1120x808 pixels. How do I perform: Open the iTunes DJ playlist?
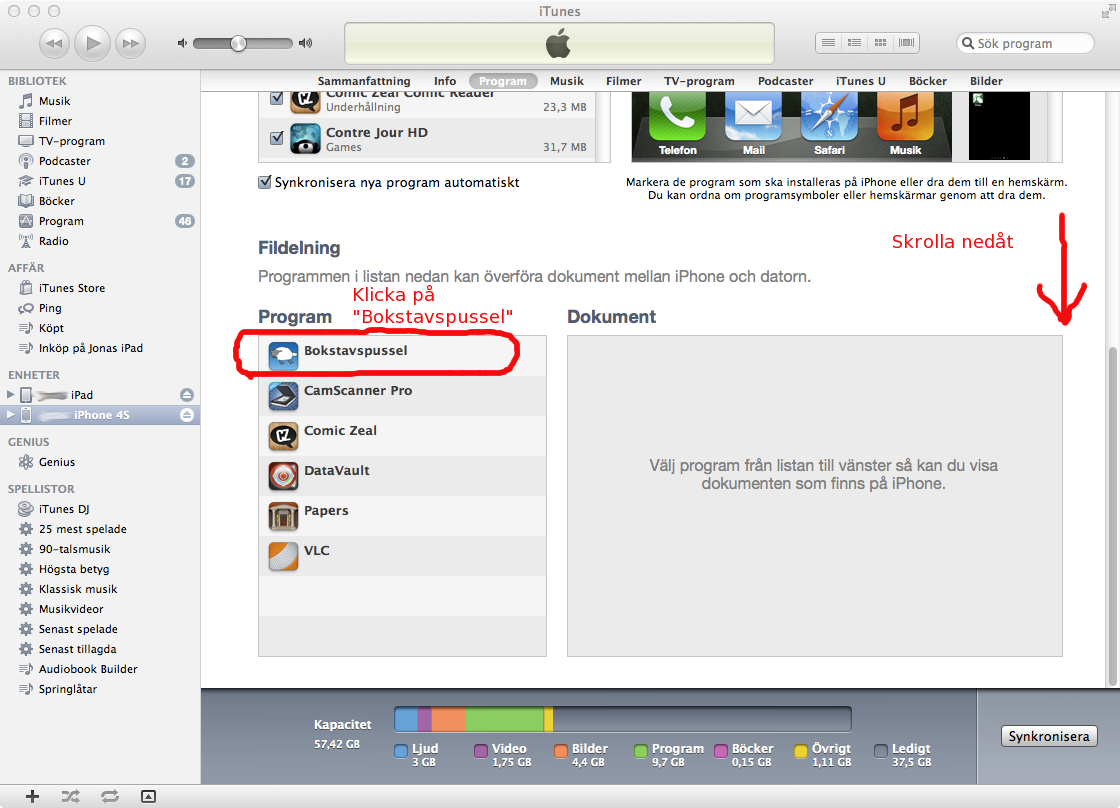tap(100, 509)
